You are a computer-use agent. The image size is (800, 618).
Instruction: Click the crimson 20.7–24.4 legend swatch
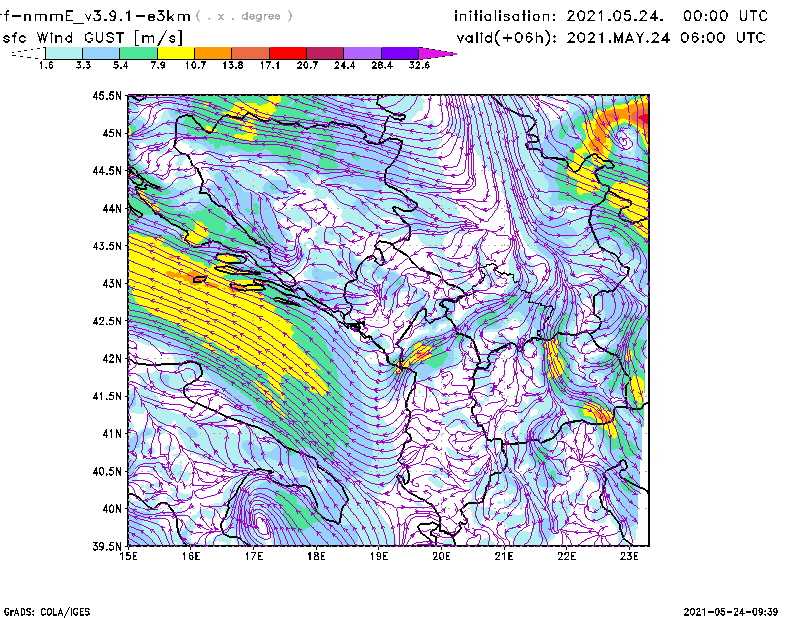[x=325, y=53]
